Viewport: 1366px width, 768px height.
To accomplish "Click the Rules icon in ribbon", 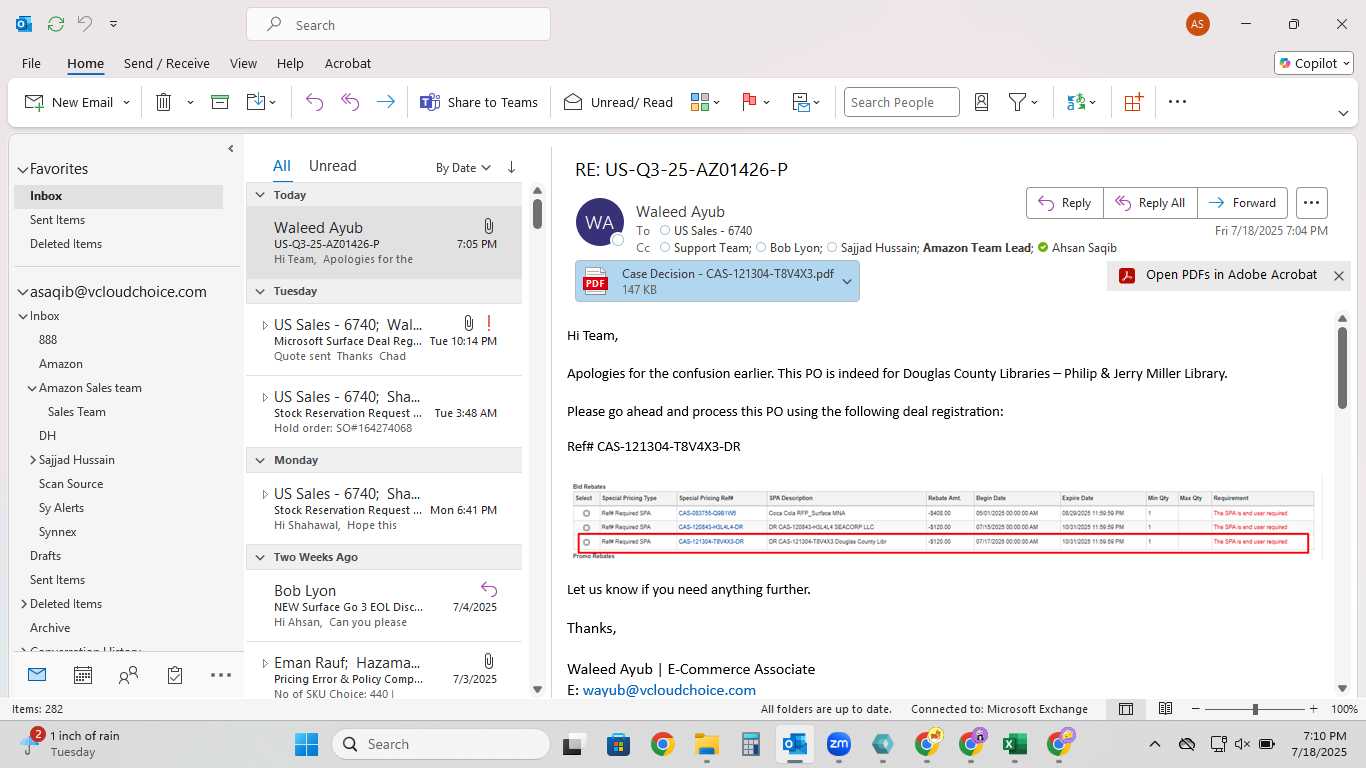I will (x=800, y=102).
